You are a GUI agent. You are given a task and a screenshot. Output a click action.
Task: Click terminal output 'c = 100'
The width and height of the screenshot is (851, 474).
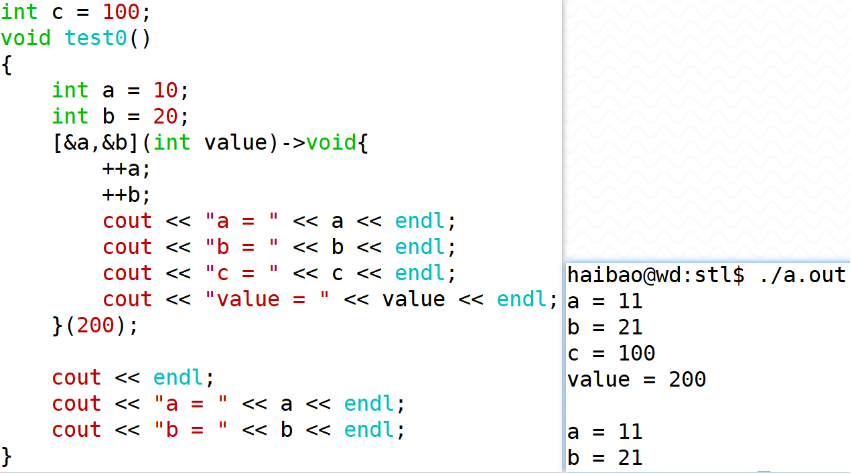coord(611,353)
